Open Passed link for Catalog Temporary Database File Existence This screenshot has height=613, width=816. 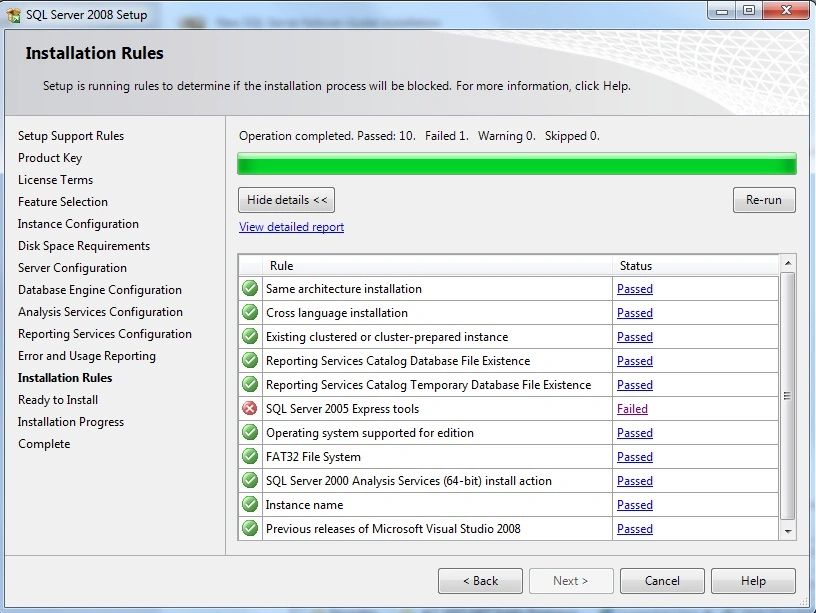(x=634, y=385)
